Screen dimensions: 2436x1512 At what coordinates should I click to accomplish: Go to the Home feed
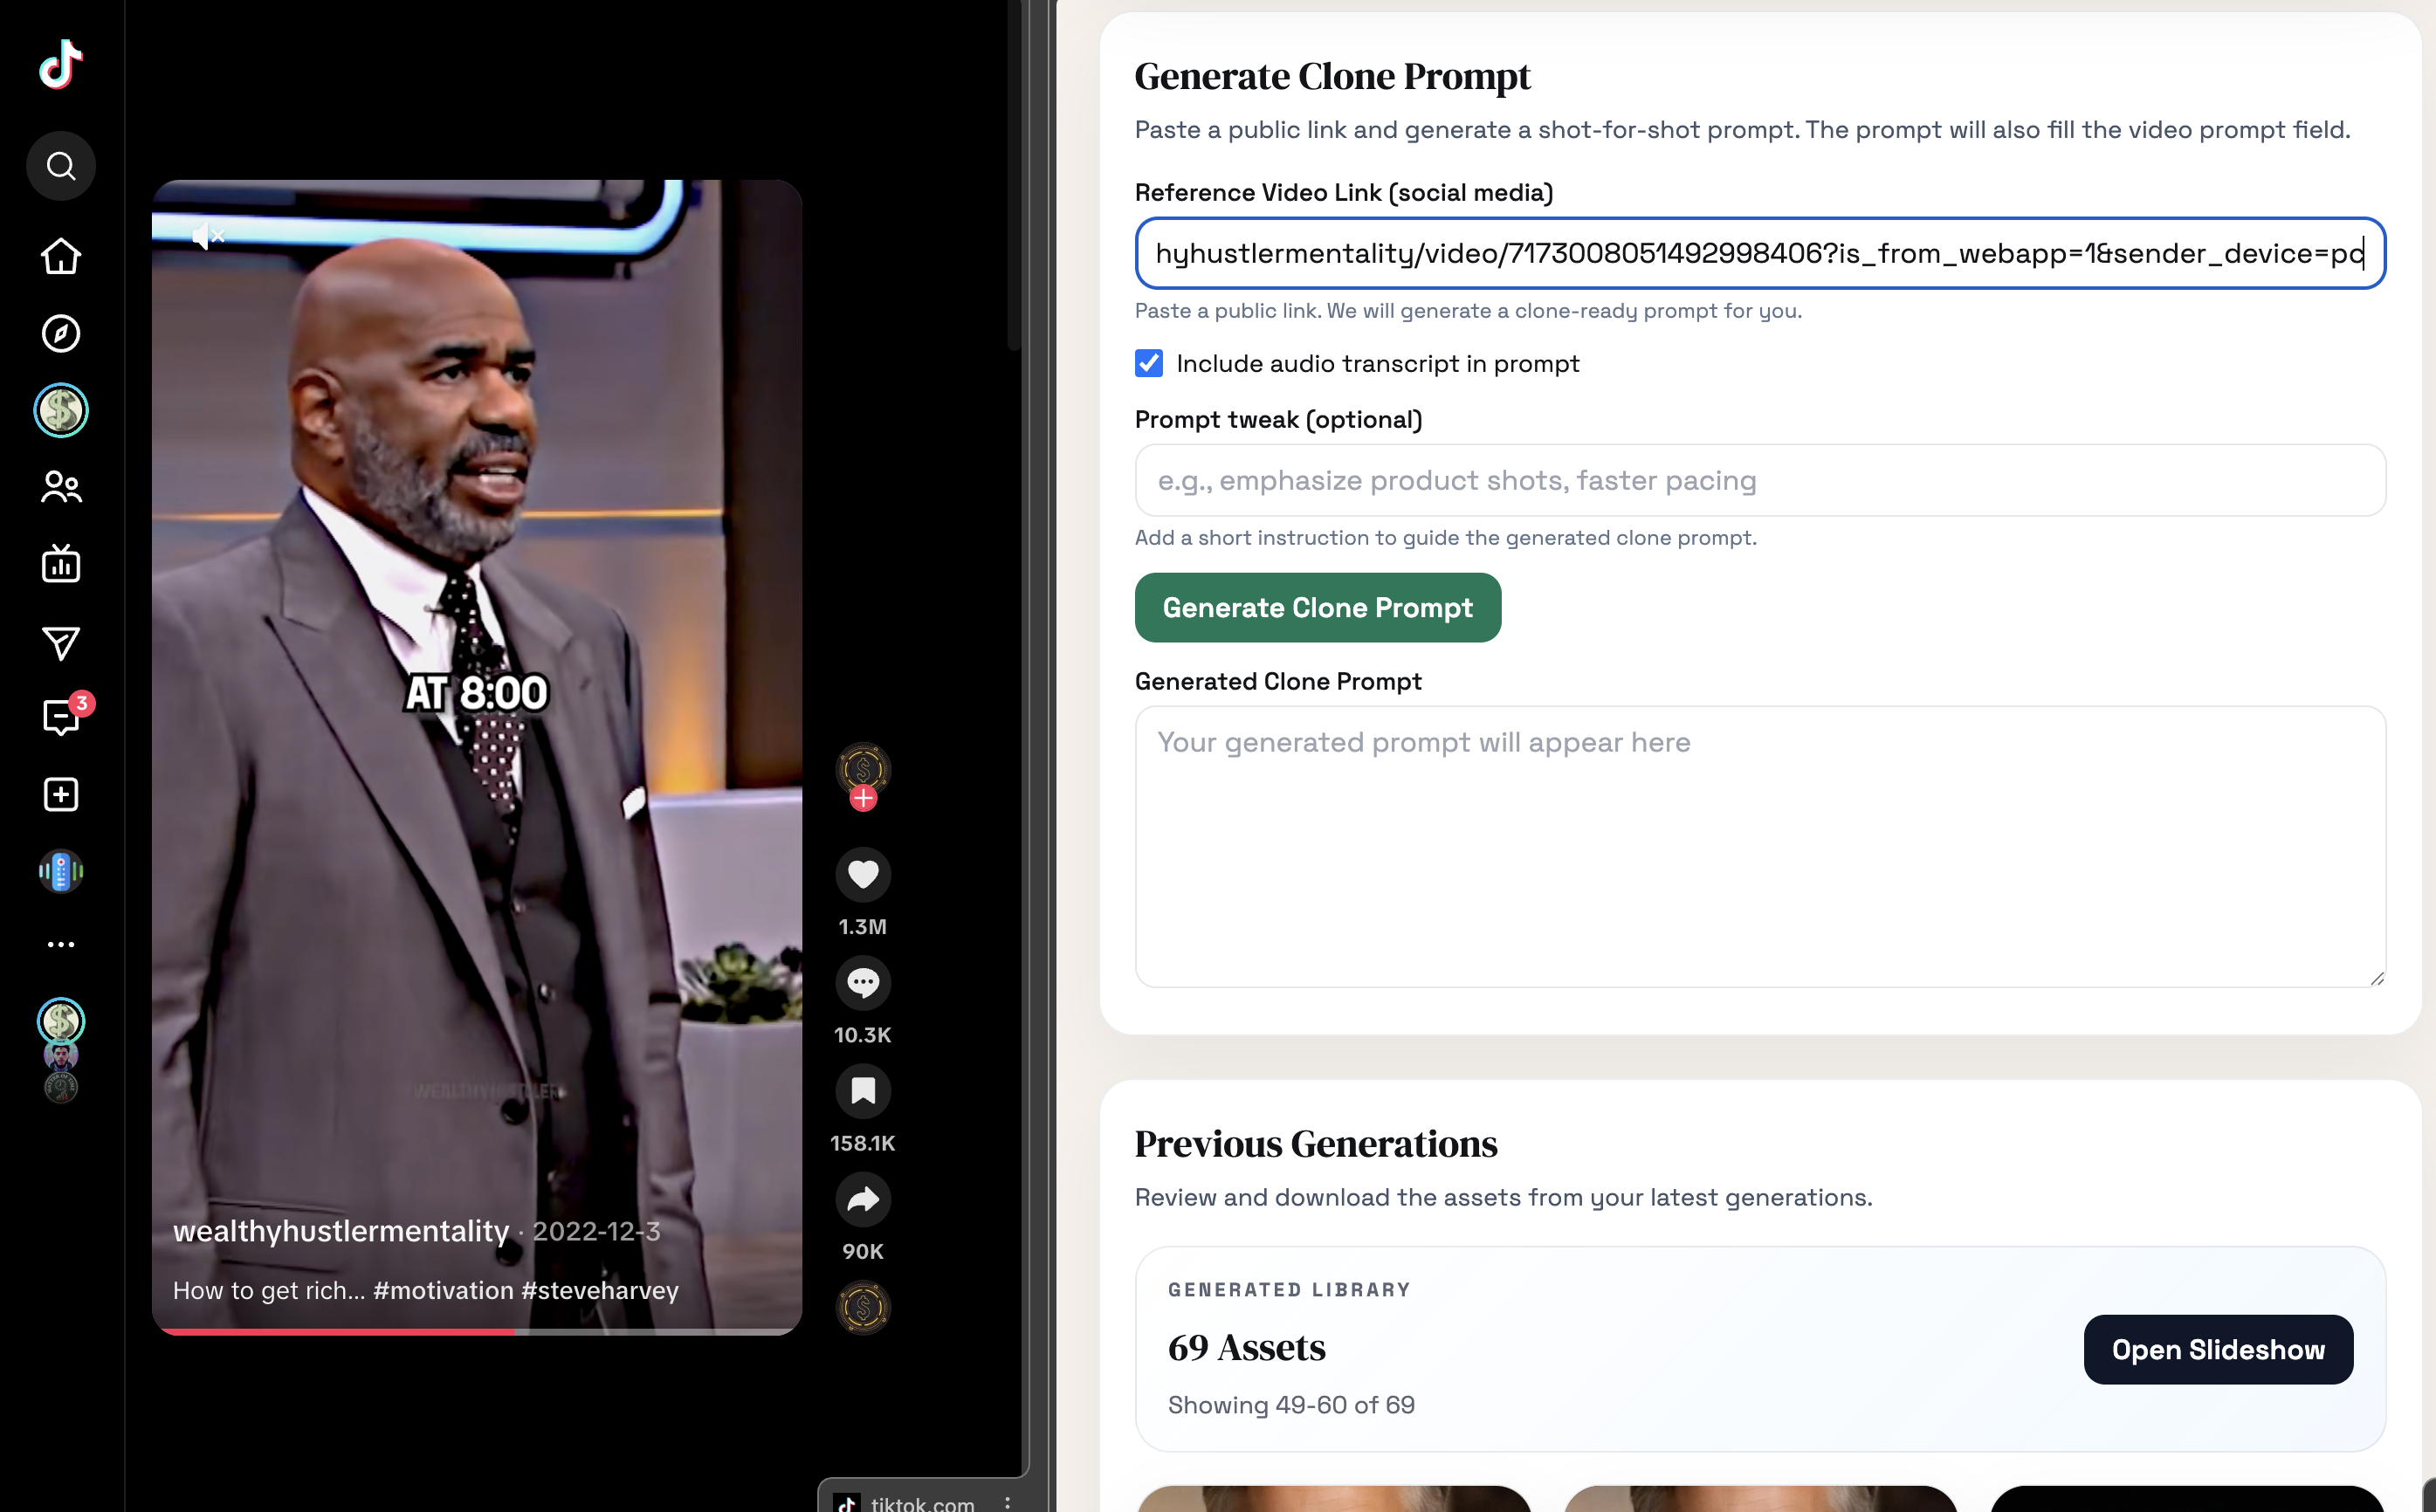[61, 257]
